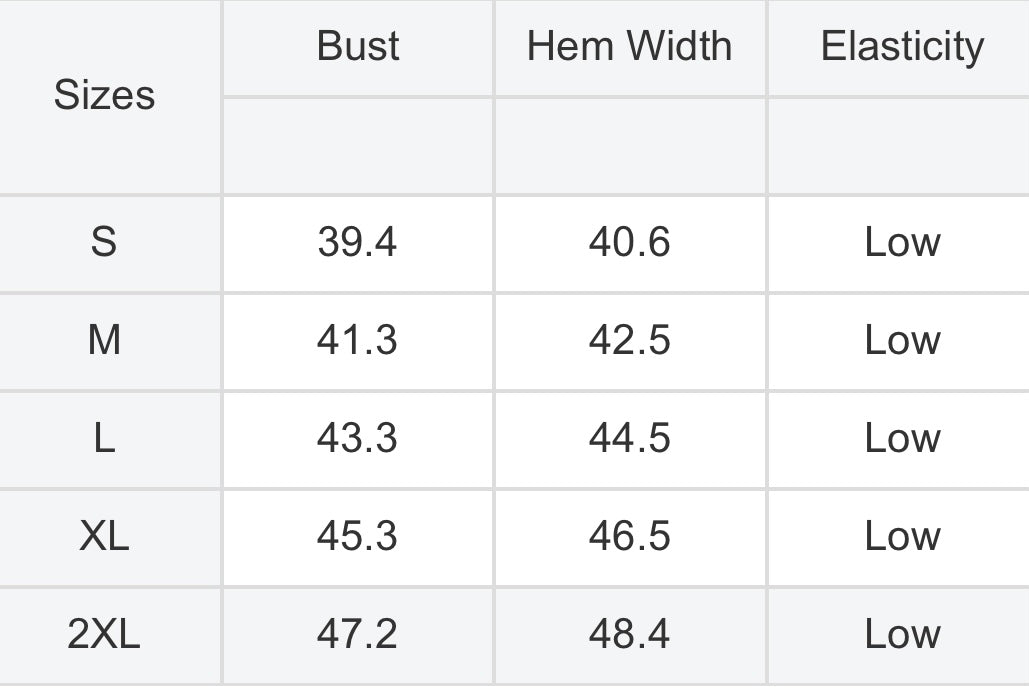Click bust value 47.2

[358, 634]
